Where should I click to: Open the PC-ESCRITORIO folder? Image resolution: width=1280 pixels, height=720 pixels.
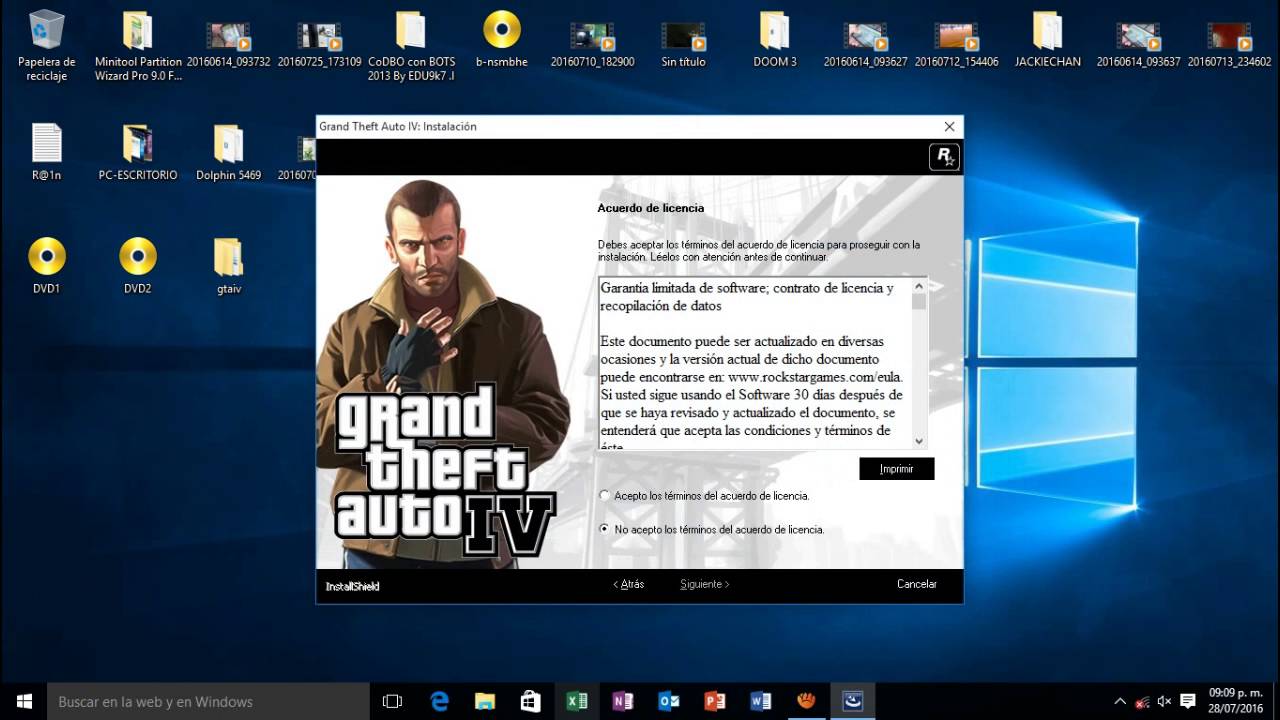tap(138, 152)
